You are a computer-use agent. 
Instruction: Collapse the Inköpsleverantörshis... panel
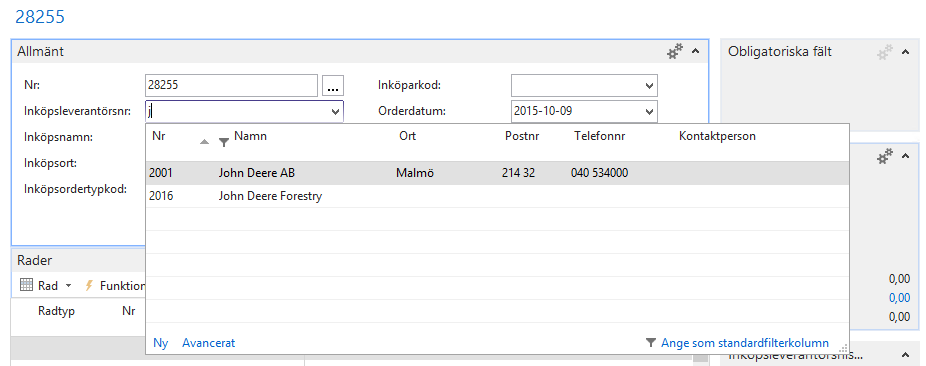coord(905,355)
